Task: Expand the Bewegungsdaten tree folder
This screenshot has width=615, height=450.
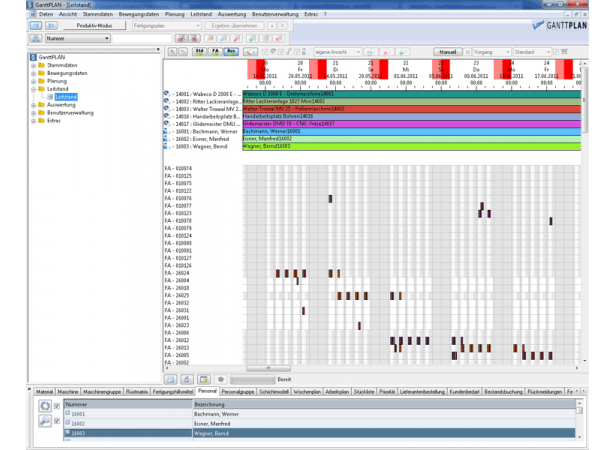Action: click(34, 73)
